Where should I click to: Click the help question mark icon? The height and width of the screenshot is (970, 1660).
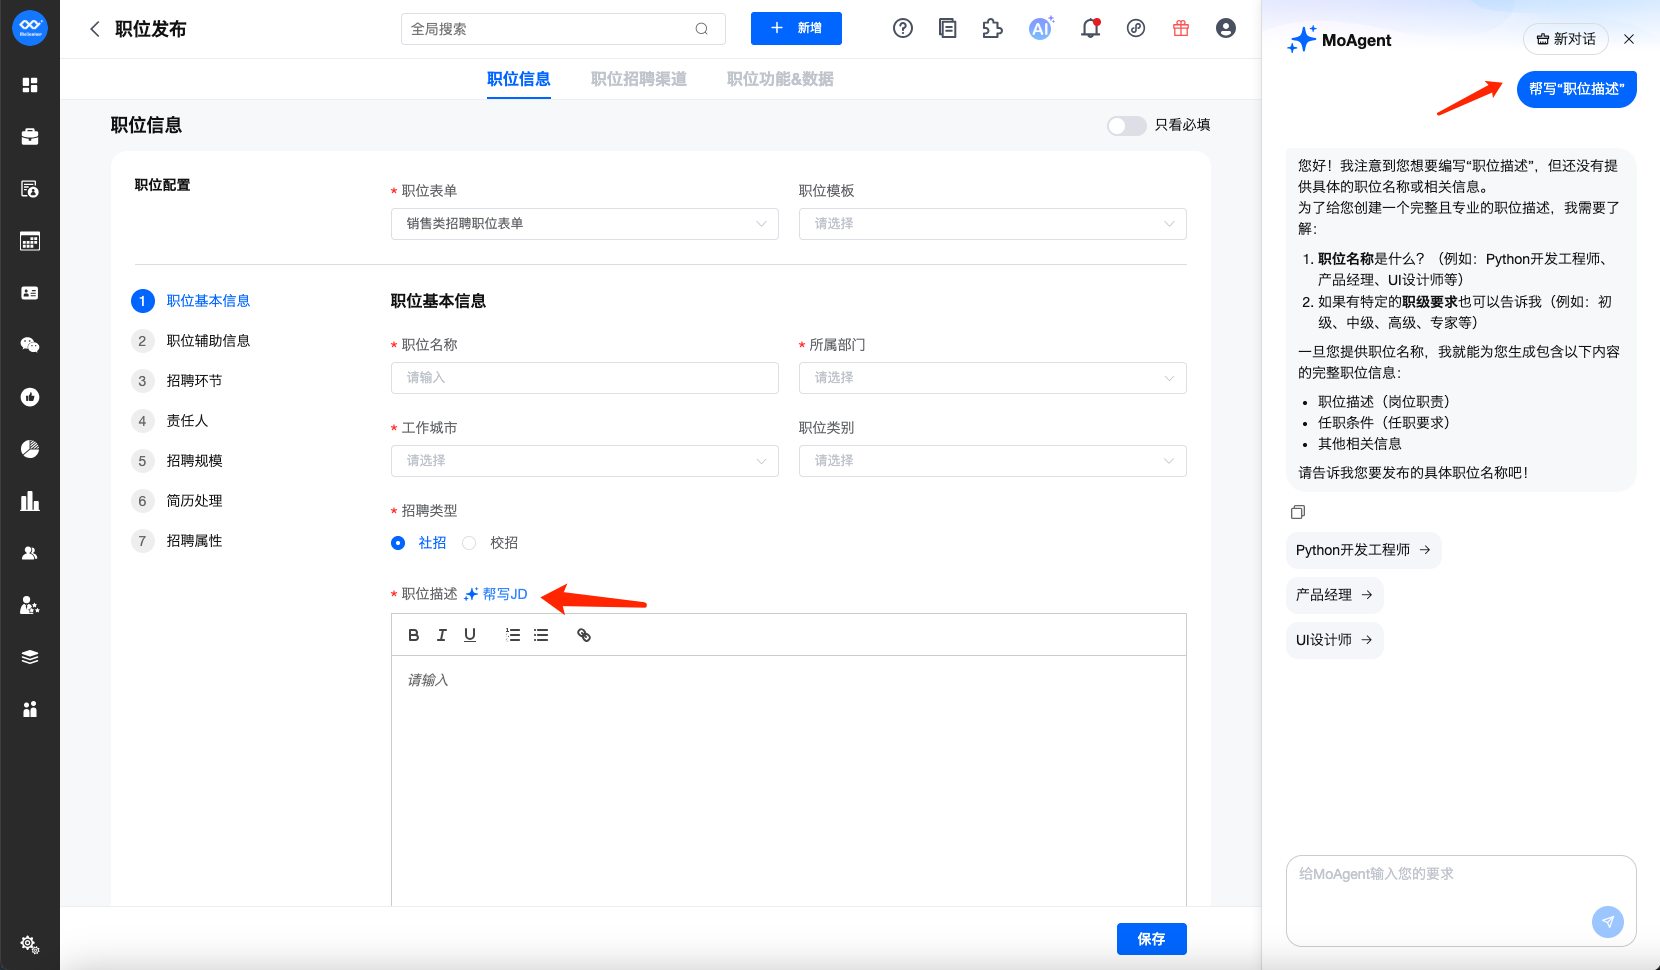tap(903, 29)
